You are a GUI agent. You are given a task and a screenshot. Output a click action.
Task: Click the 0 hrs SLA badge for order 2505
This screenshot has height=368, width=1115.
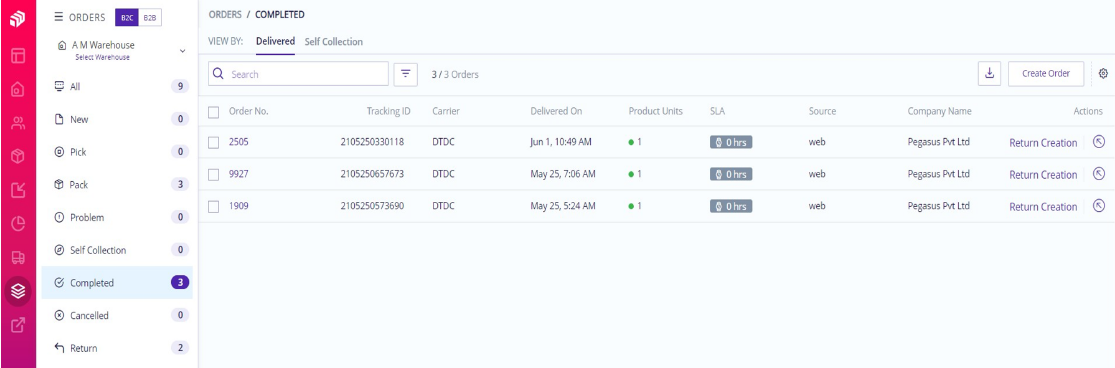731,142
